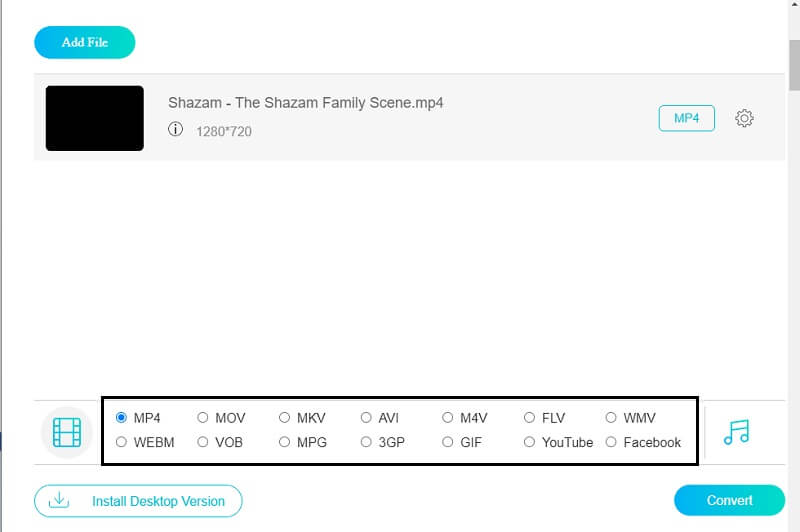Image resolution: width=800 pixels, height=532 pixels.
Task: Select GIF as the output format
Action: coord(448,442)
